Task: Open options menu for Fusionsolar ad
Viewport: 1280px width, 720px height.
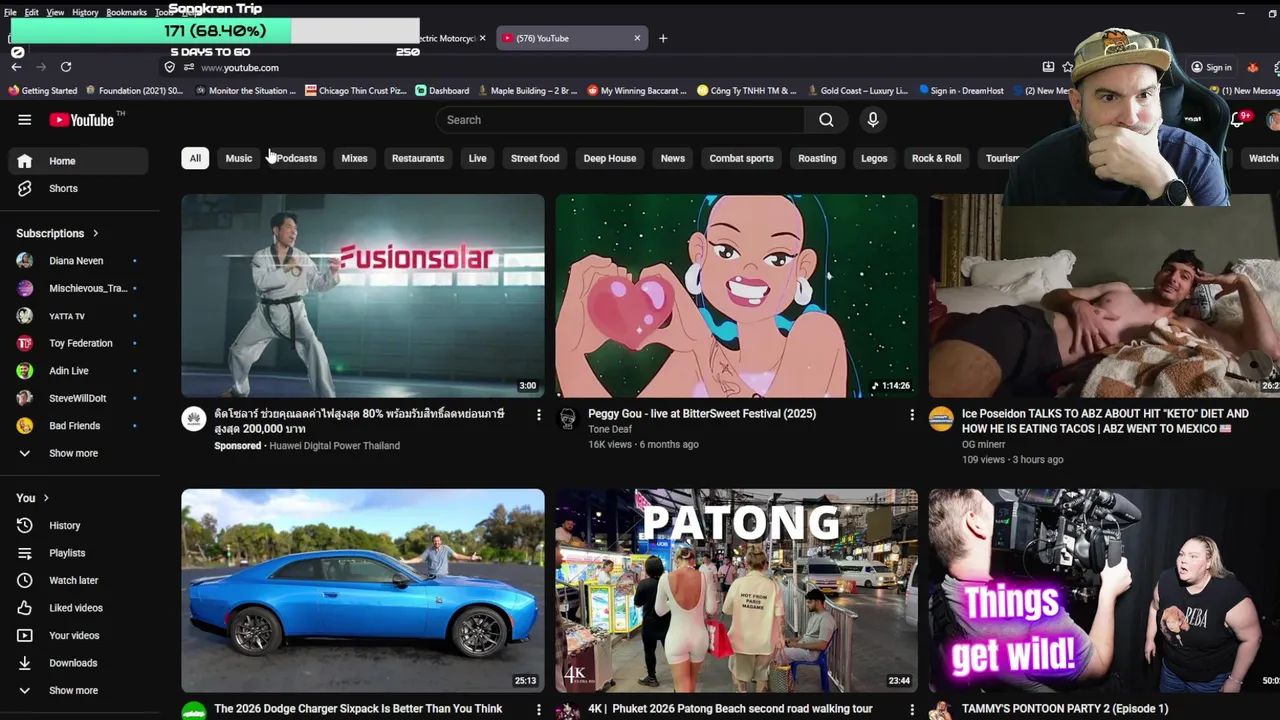Action: pyautogui.click(x=538, y=414)
